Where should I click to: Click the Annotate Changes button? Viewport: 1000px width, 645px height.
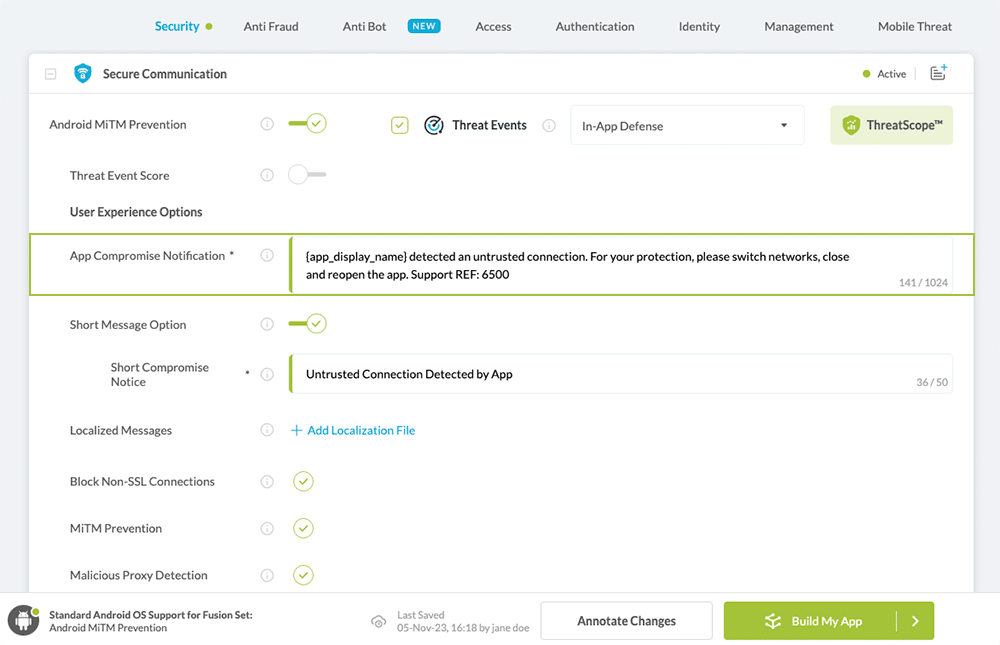pos(626,621)
